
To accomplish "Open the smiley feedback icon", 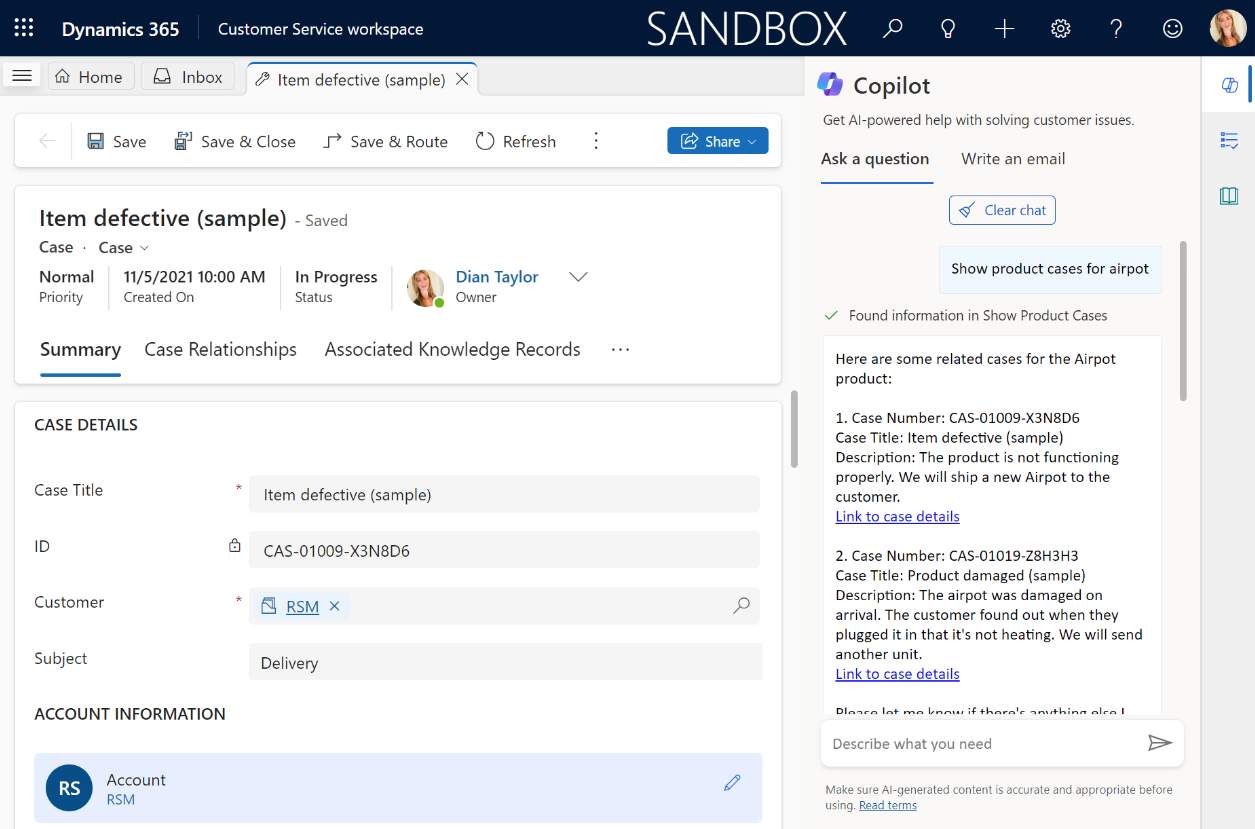I will (1172, 28).
